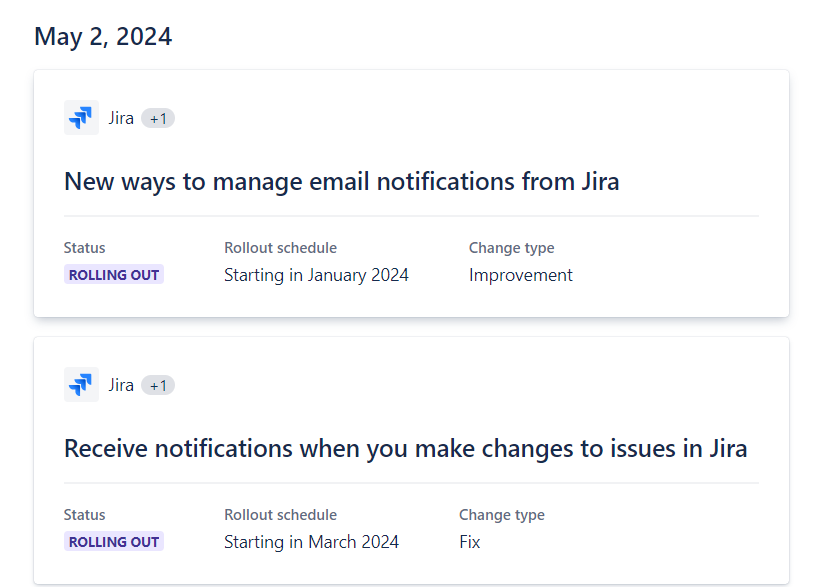Select the Jira icon above email notifications title
Image resolution: width=830 pixels, height=587 pixels.
coord(80,117)
